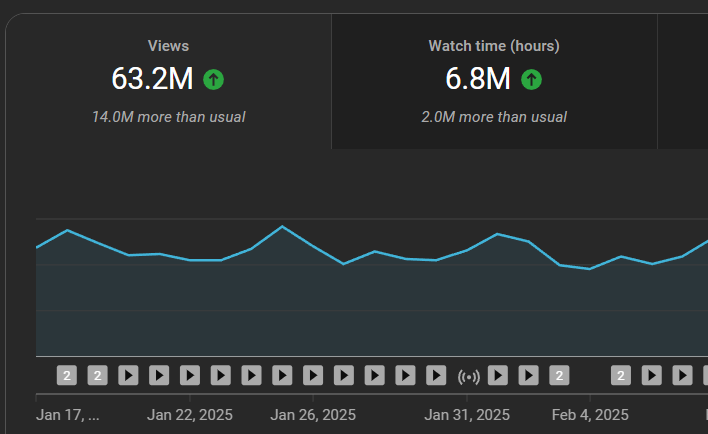
Task: Click the '6.8M' watch time total
Action: [478, 79]
